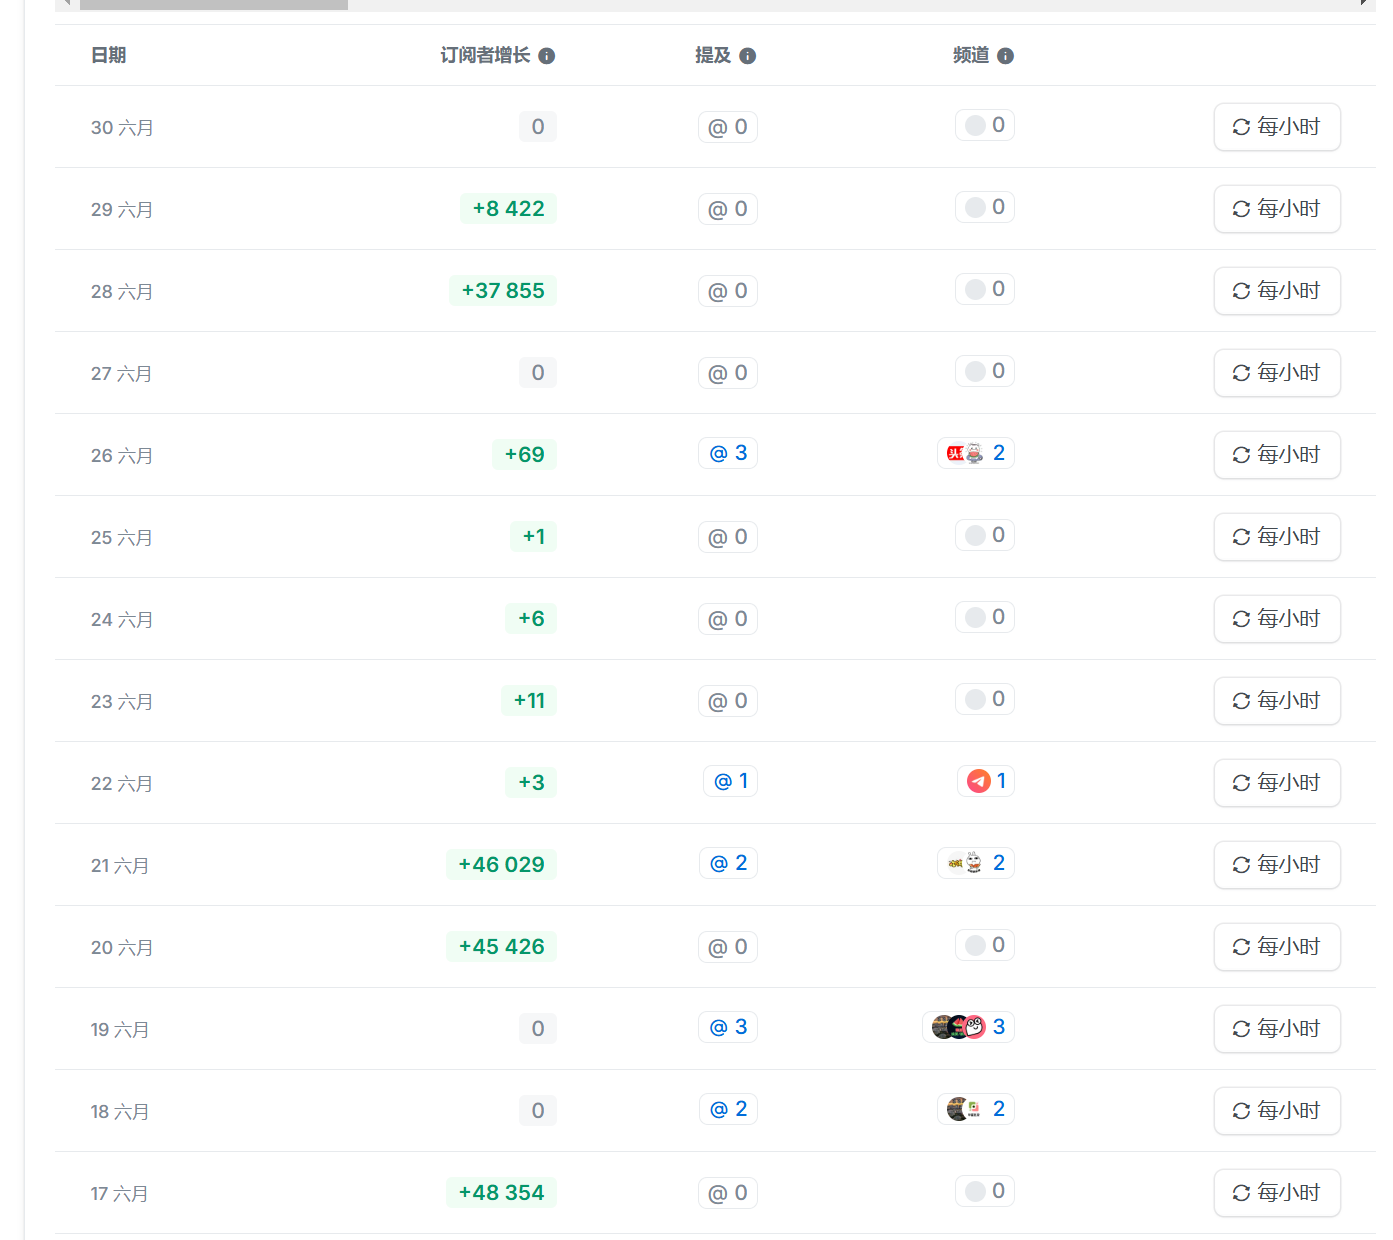Click the 26 六月 date cell
The image size is (1393, 1240).
[x=122, y=456]
